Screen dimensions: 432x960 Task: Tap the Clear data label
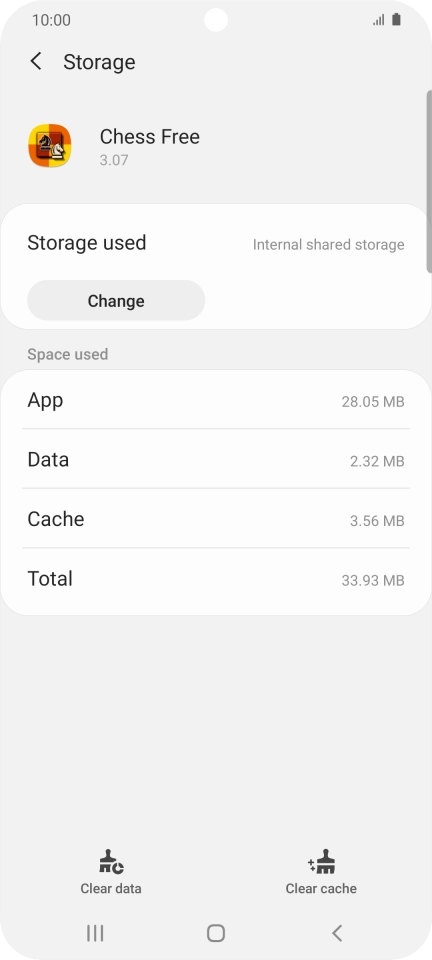[111, 888]
